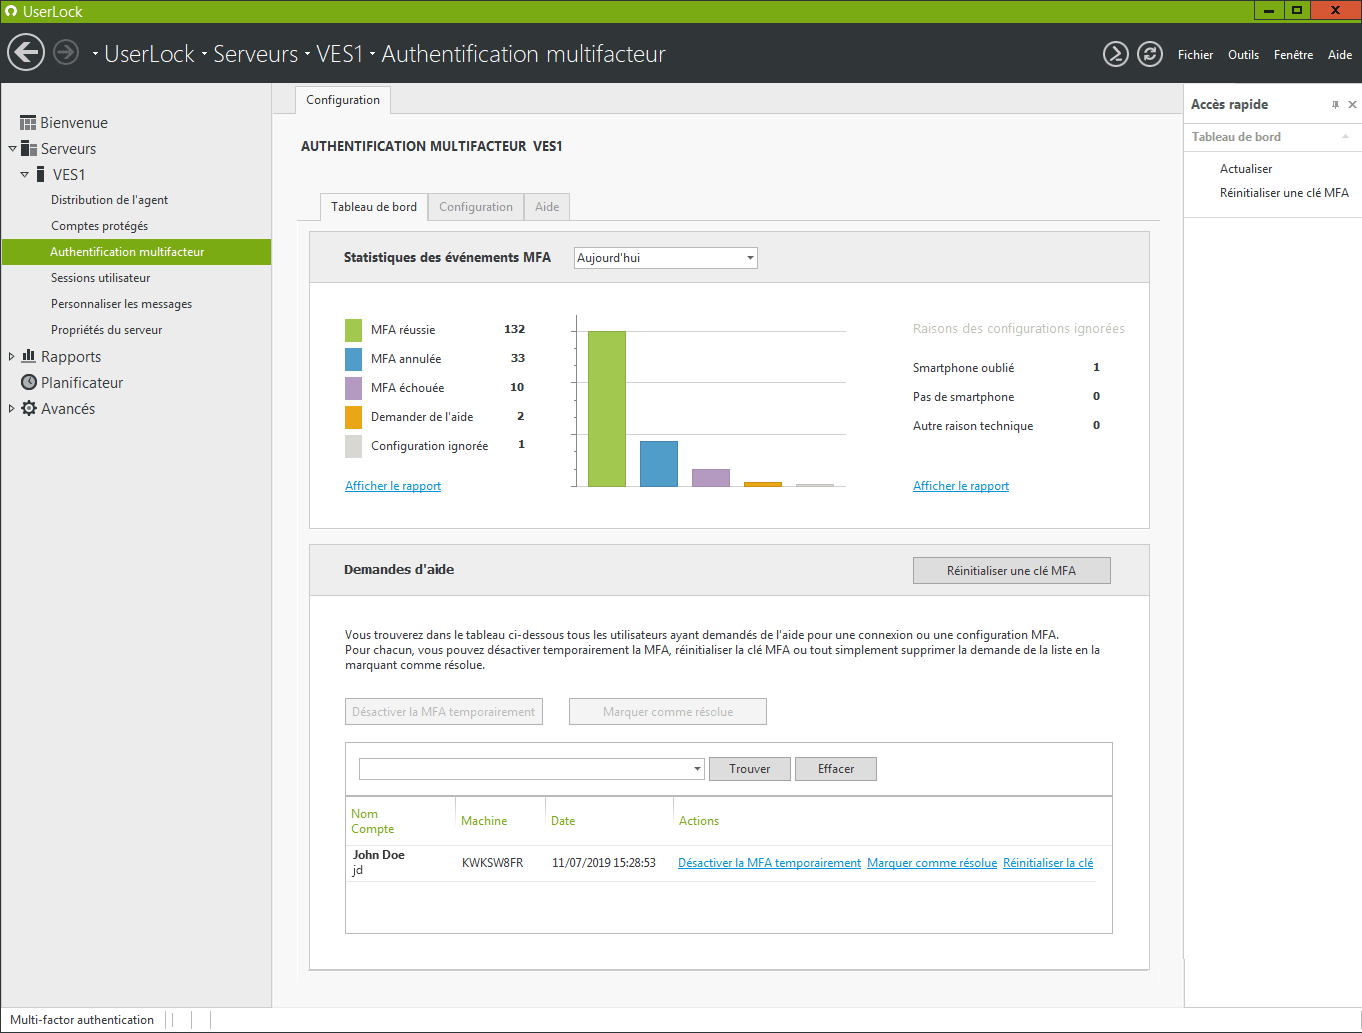Click the Réinitialiser une clé MFA button

pos(1011,570)
